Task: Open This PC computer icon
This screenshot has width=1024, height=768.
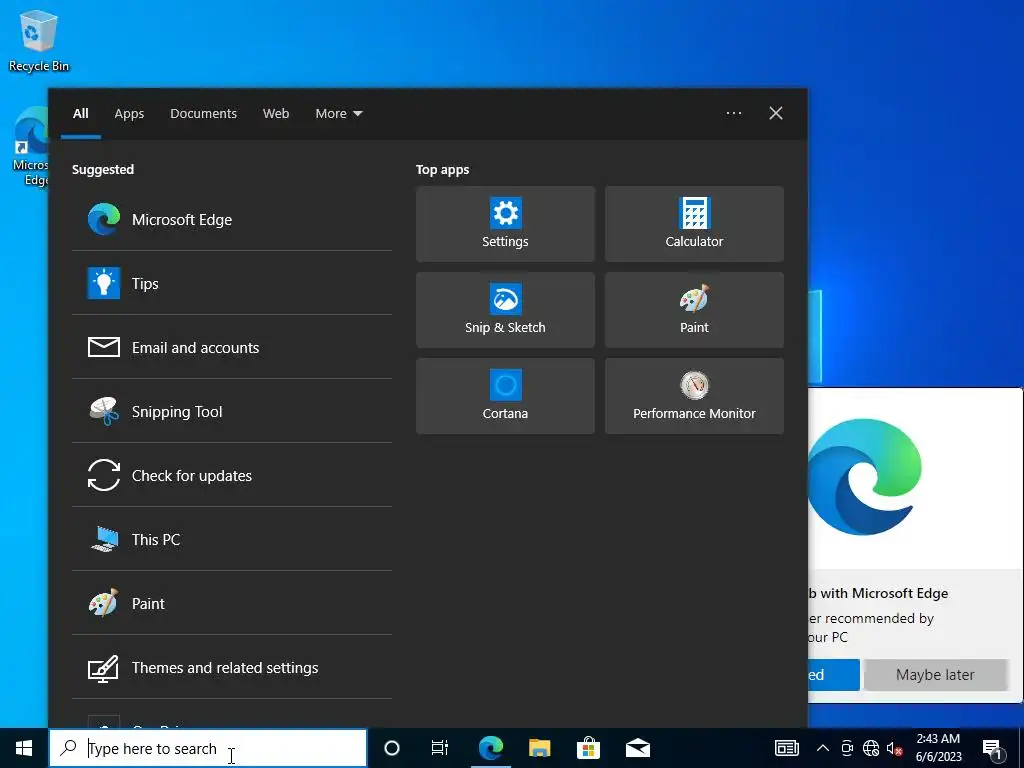Action: 104,539
